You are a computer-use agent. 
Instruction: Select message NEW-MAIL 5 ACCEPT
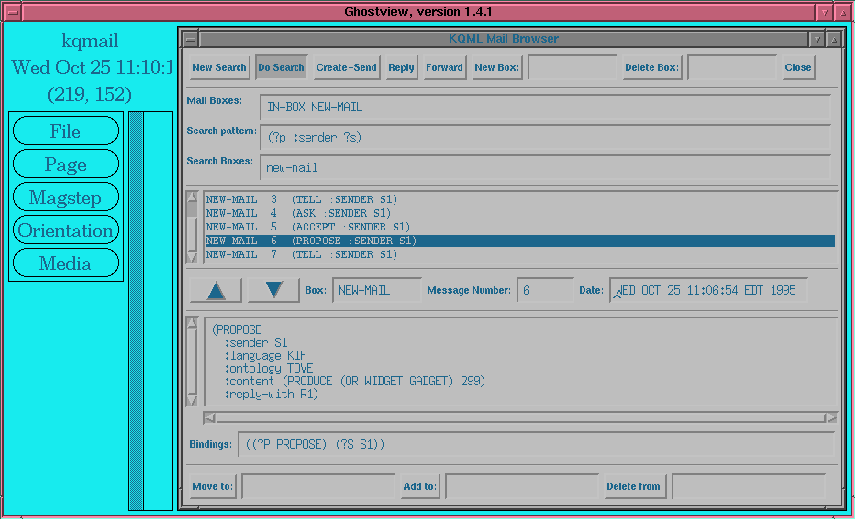coord(520,227)
